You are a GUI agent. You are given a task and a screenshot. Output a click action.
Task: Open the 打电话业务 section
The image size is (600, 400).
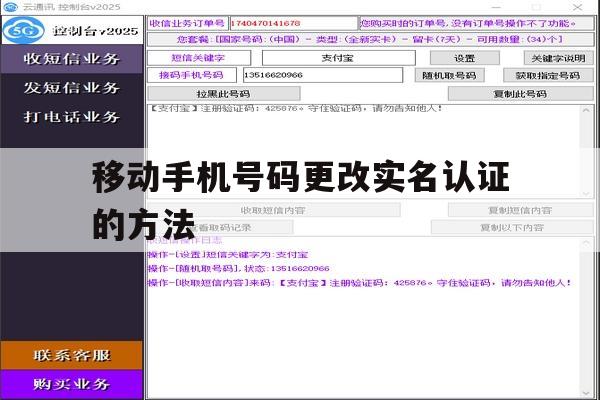[x=72, y=117]
